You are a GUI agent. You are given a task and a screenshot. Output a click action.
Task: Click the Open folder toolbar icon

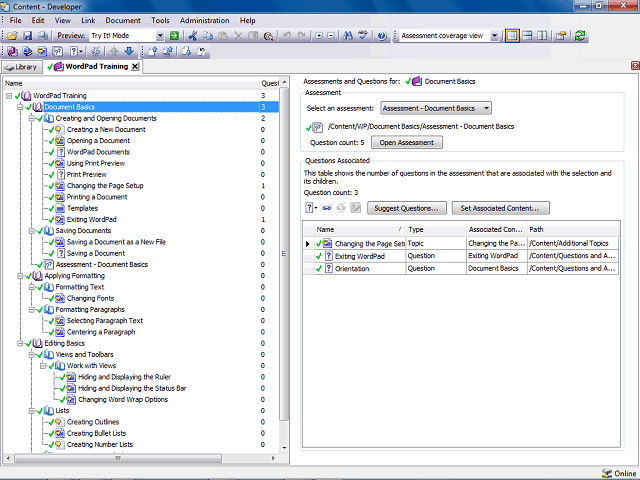(12, 36)
